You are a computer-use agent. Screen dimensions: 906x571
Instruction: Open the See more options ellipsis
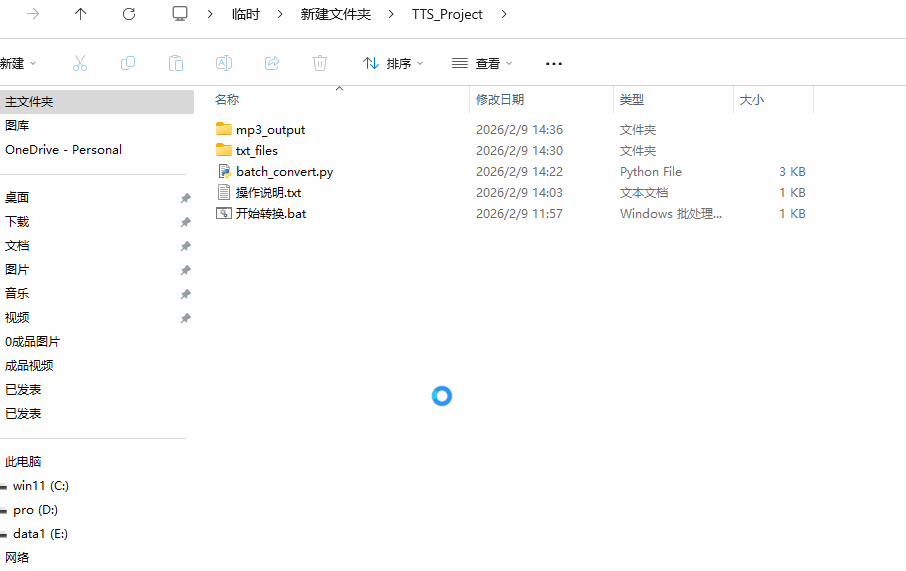554,64
